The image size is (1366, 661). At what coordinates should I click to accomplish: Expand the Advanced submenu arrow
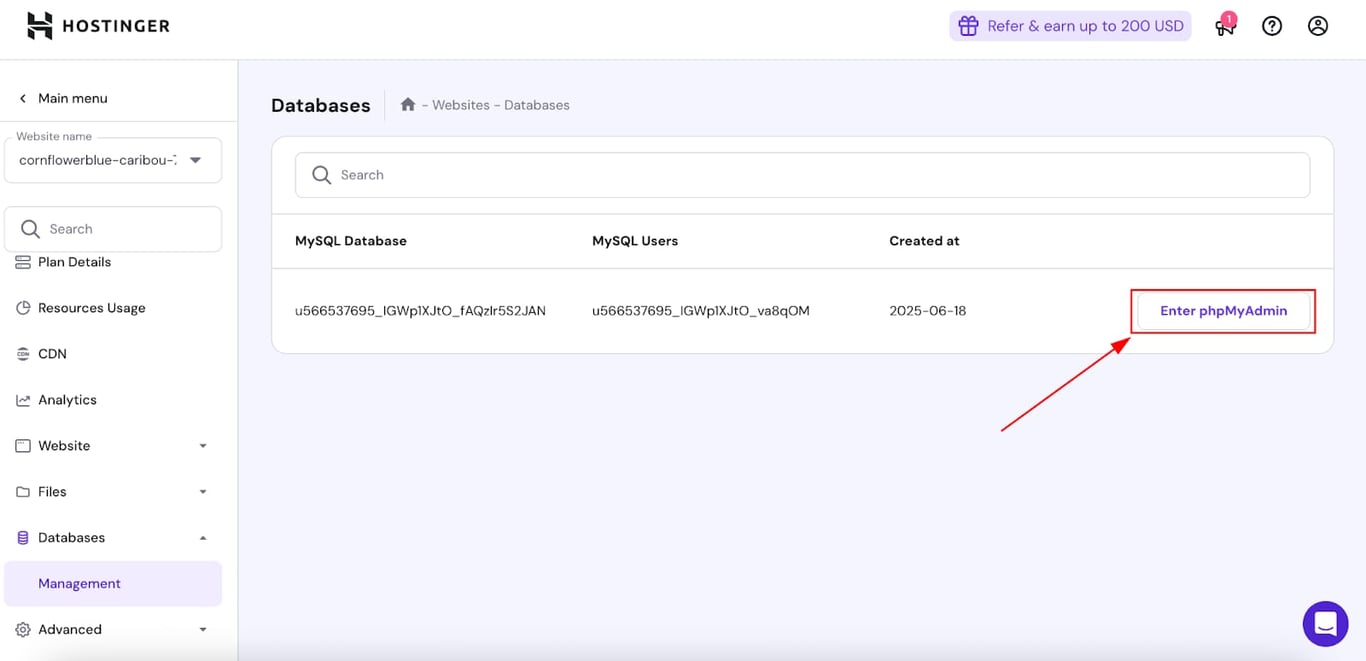click(x=203, y=630)
